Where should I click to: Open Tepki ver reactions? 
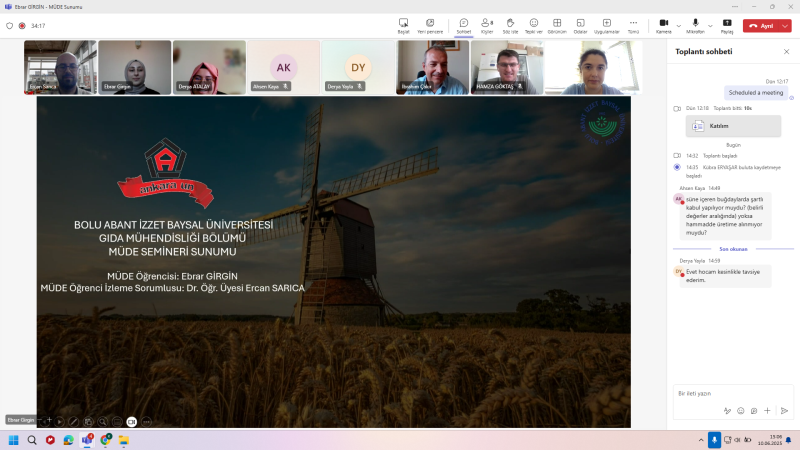tap(534, 26)
